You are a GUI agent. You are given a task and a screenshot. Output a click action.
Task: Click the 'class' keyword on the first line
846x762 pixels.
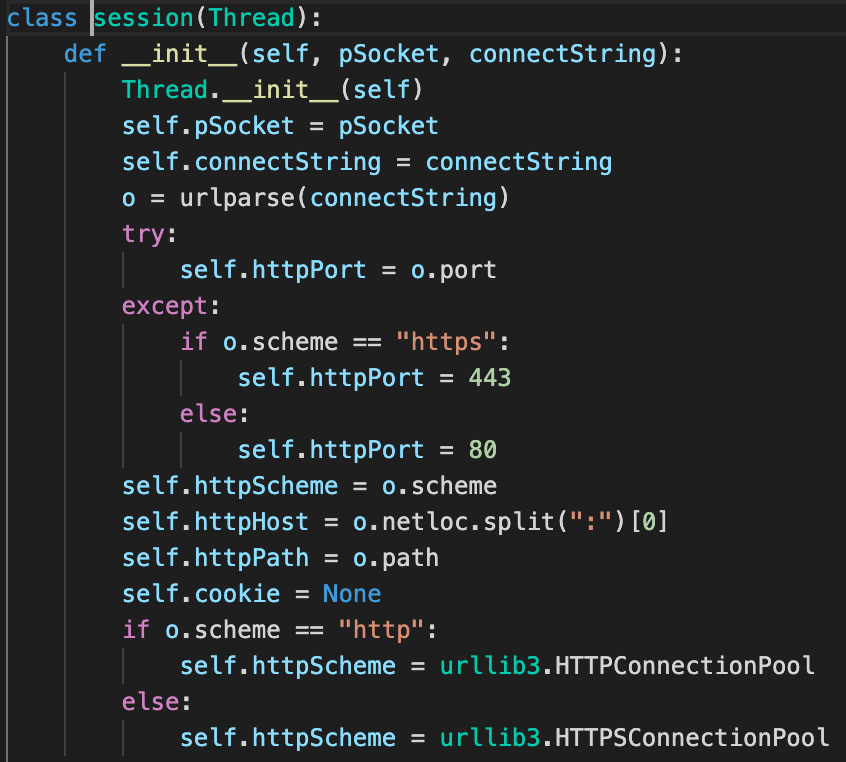42,18
